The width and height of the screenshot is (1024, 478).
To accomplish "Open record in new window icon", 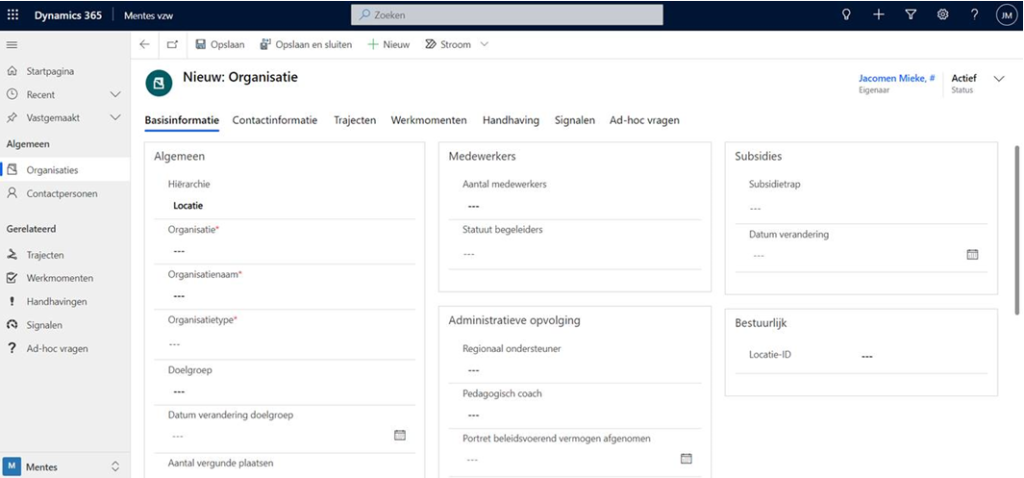I will (172, 45).
